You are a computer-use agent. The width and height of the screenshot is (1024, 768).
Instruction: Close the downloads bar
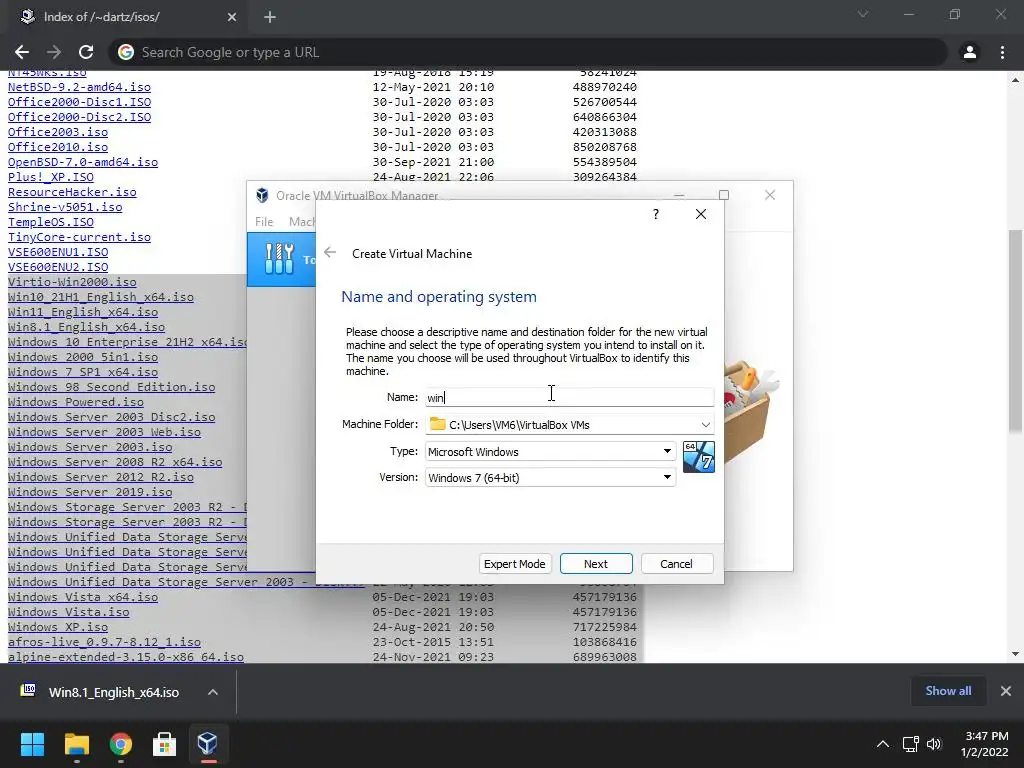tap(1006, 691)
